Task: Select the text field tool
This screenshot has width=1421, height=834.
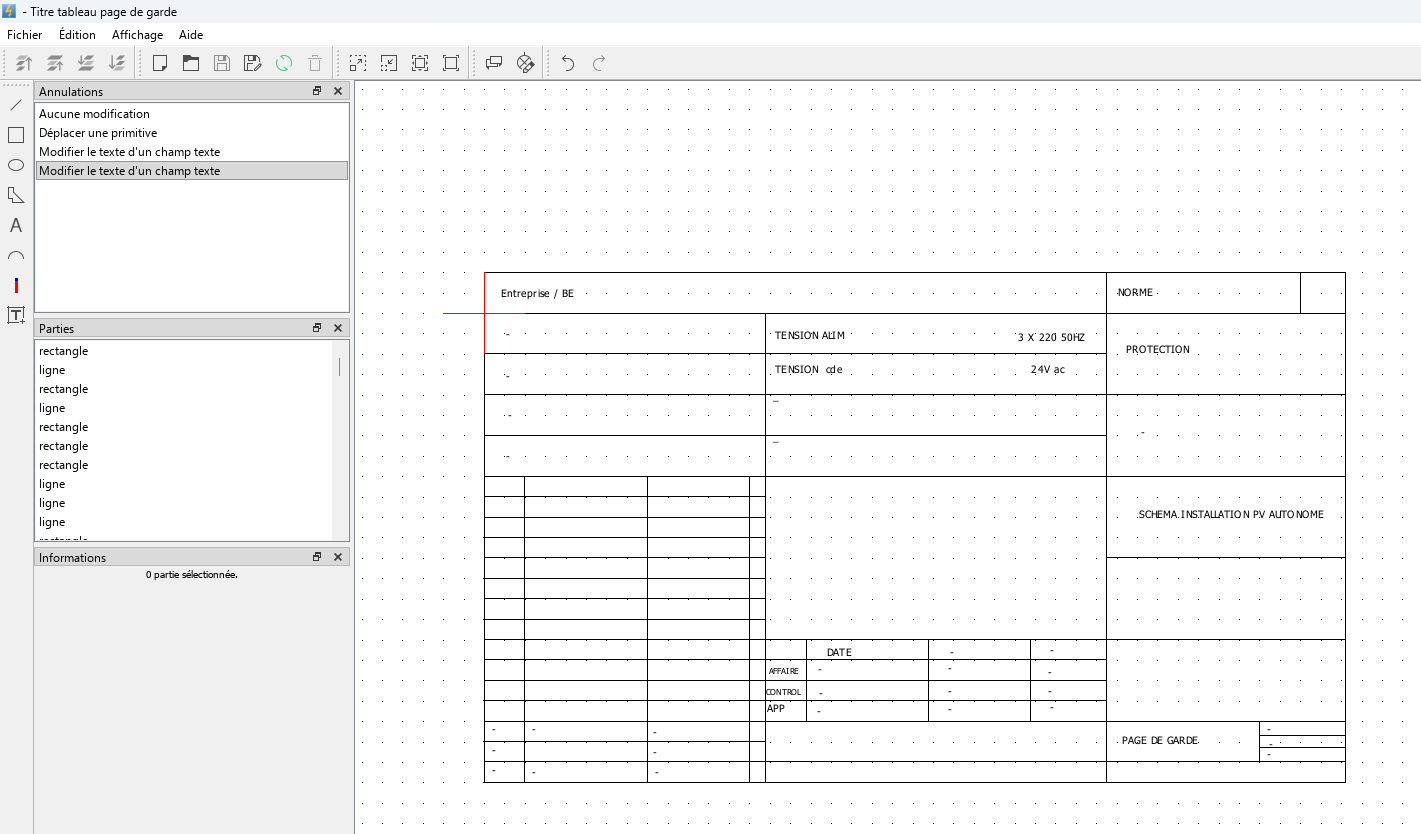Action: pyautogui.click(x=16, y=316)
